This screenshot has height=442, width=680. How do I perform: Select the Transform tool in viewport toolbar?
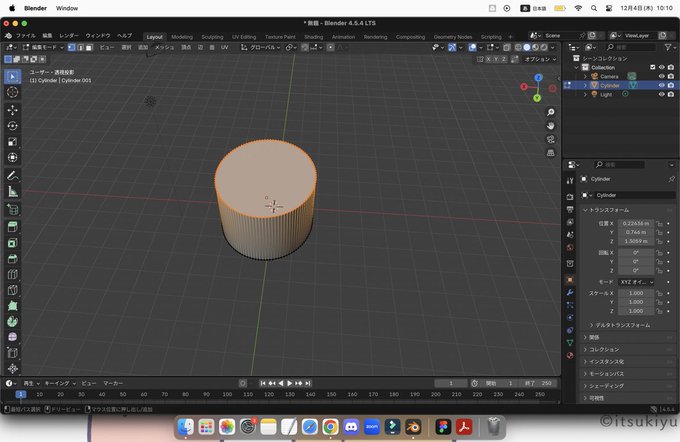click(13, 157)
